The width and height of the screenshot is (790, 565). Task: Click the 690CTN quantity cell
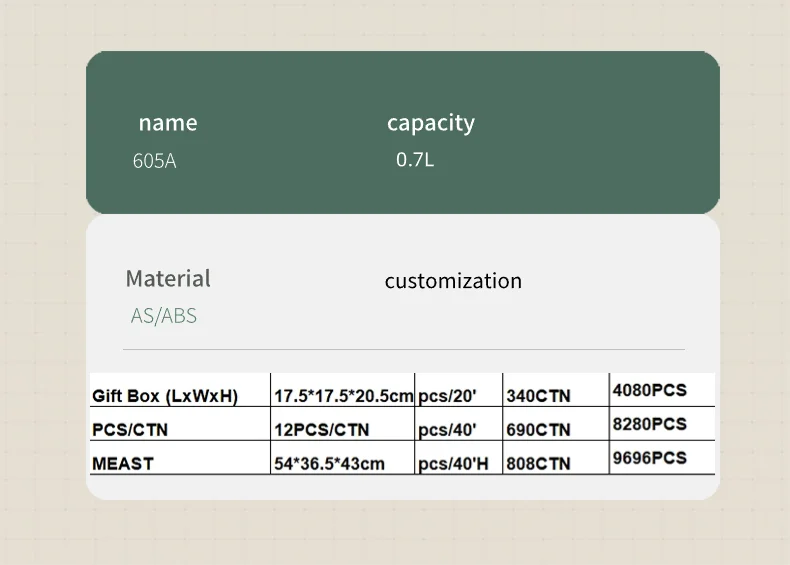coord(539,430)
